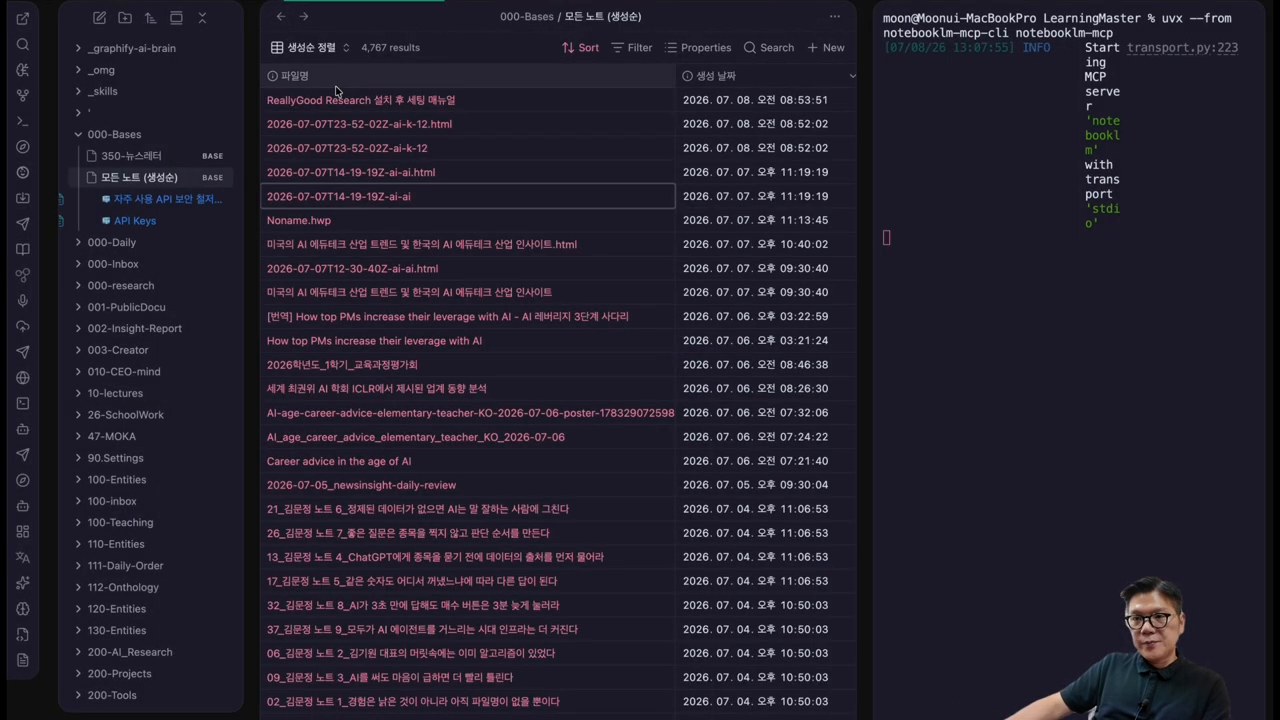Click 4,767 results count label
This screenshot has height=720, width=1280.
(x=390, y=47)
